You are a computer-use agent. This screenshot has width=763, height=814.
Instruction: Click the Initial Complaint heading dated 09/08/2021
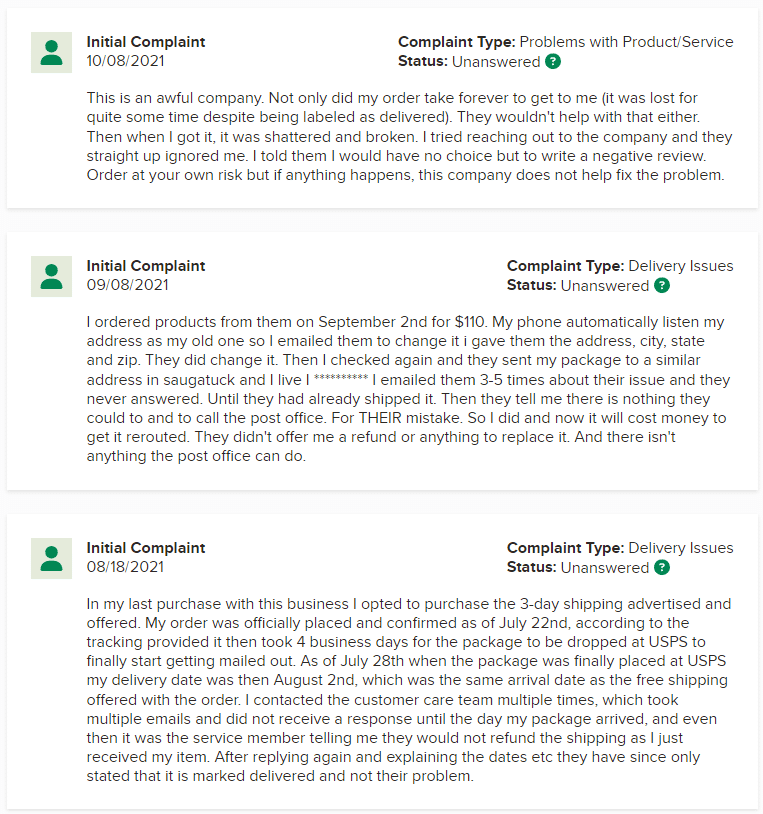tap(146, 266)
